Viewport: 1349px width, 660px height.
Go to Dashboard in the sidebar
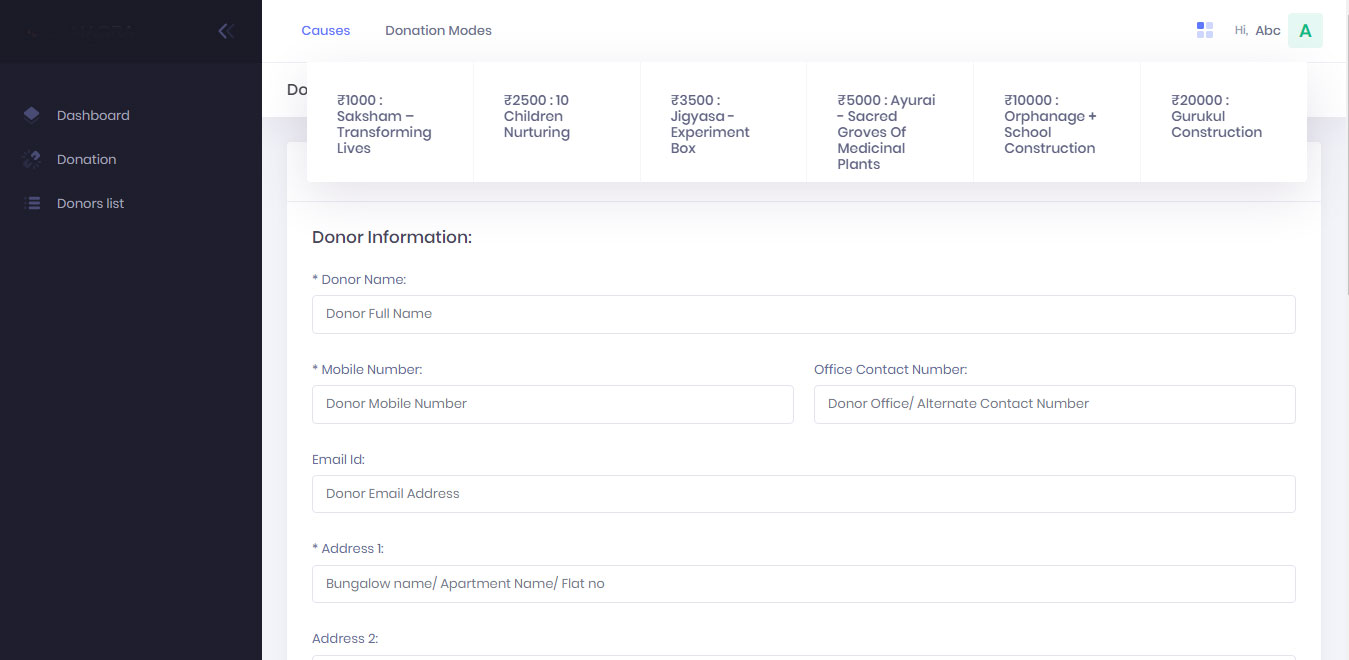coord(93,115)
